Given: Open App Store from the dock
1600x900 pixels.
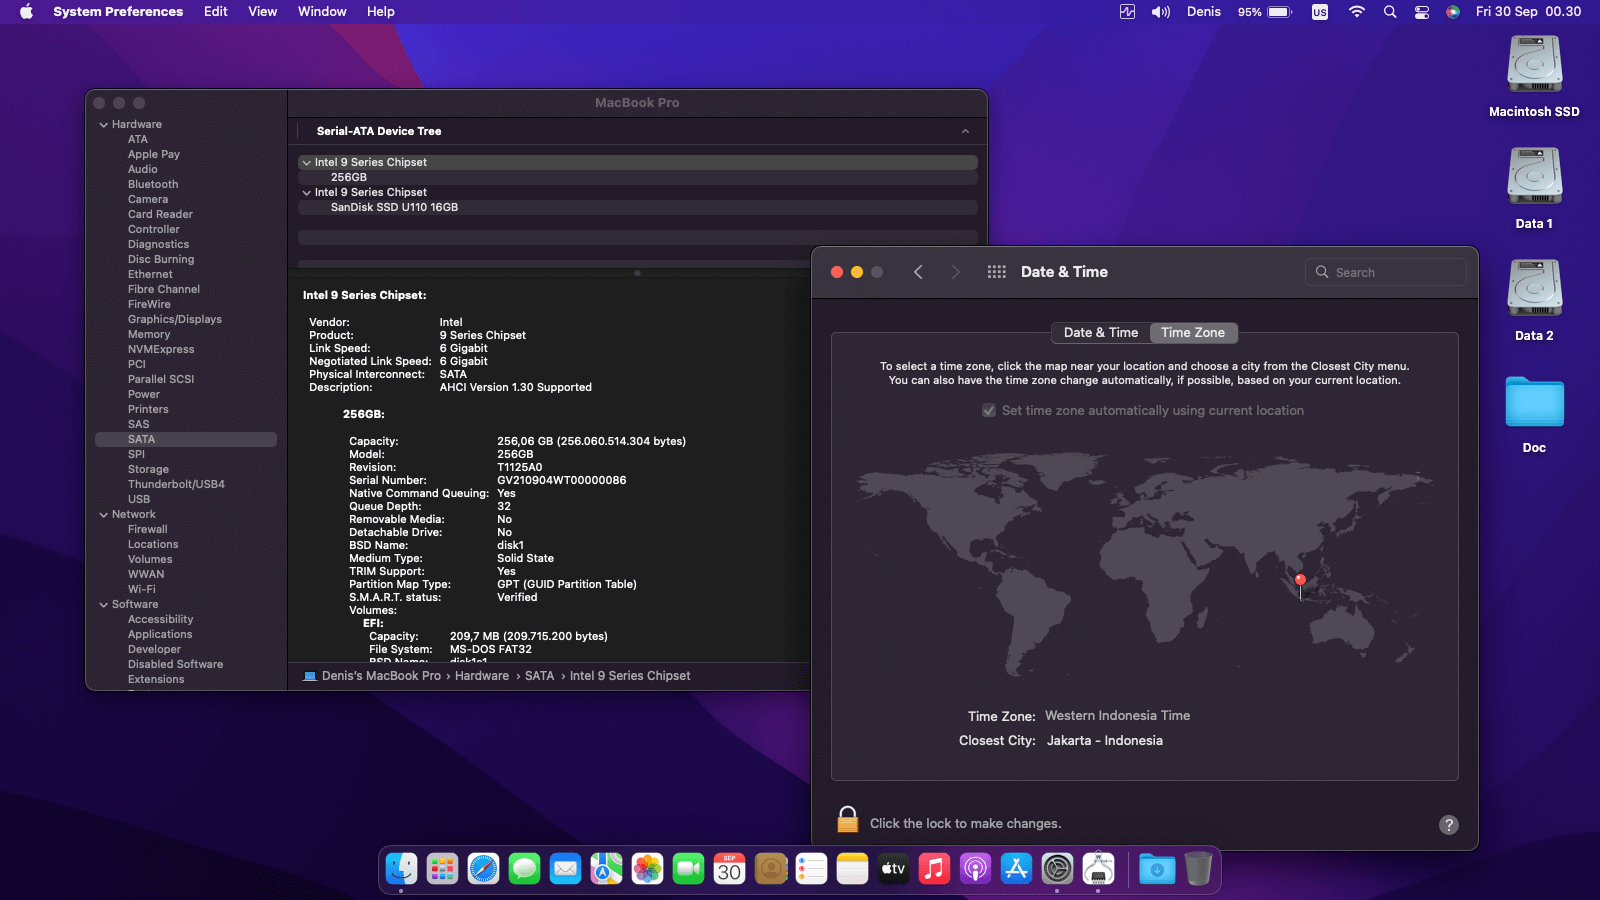Looking at the screenshot, I should point(1016,868).
